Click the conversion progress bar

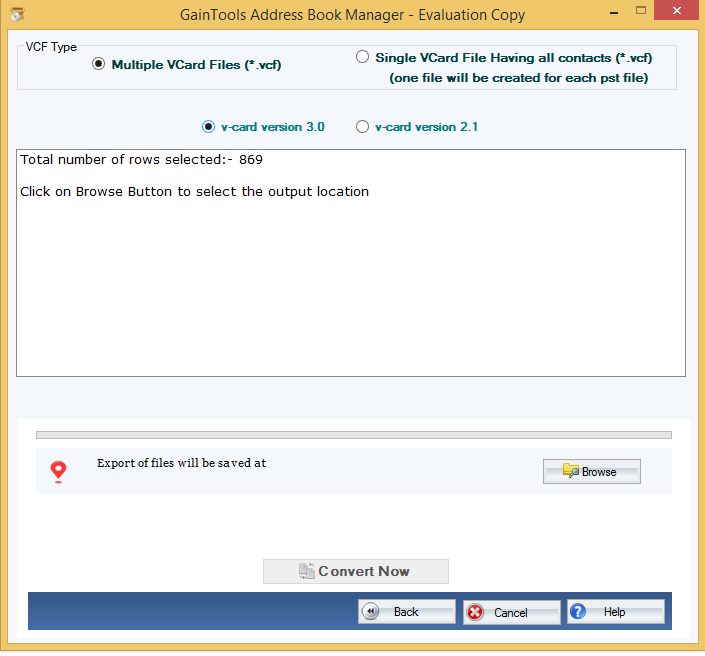coord(354,435)
